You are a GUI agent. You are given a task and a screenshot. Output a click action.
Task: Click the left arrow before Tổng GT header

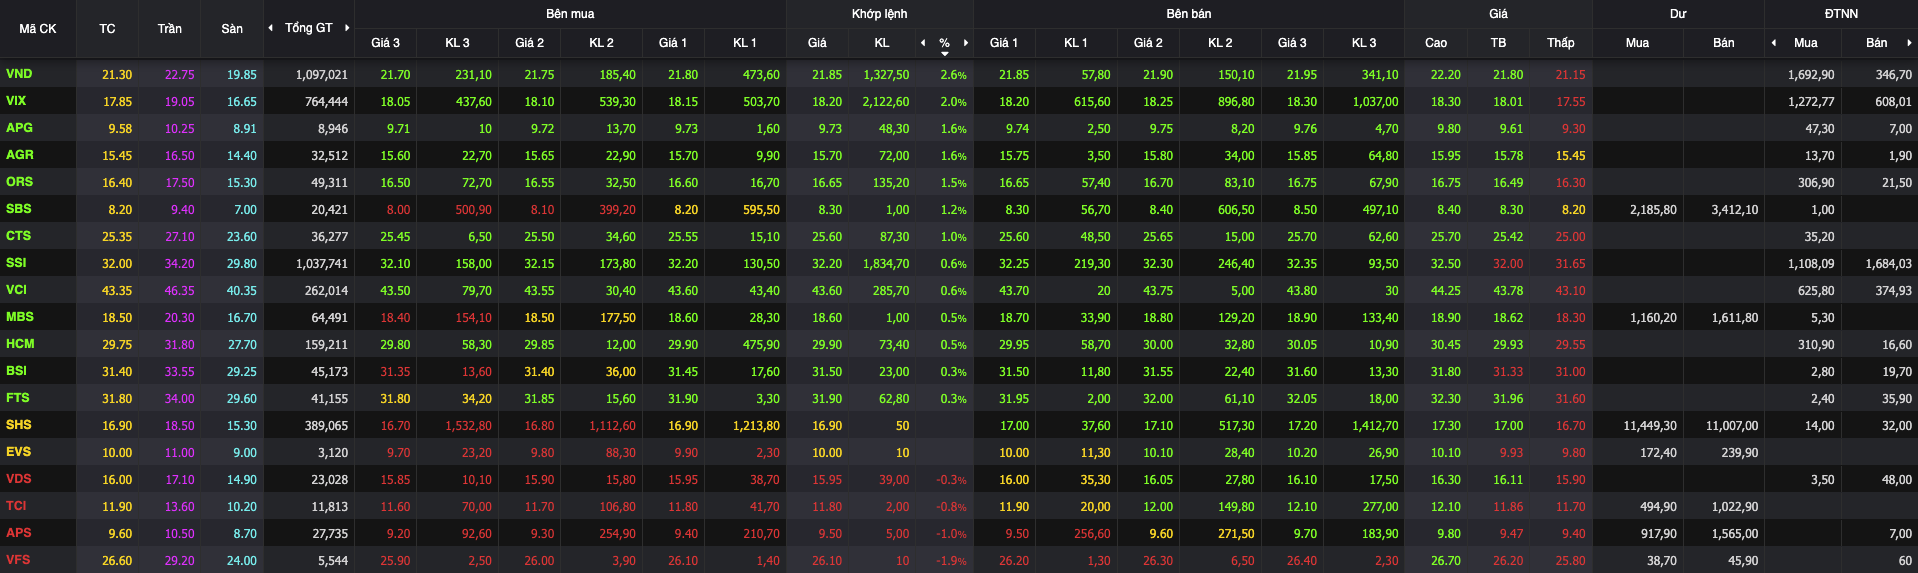(270, 28)
